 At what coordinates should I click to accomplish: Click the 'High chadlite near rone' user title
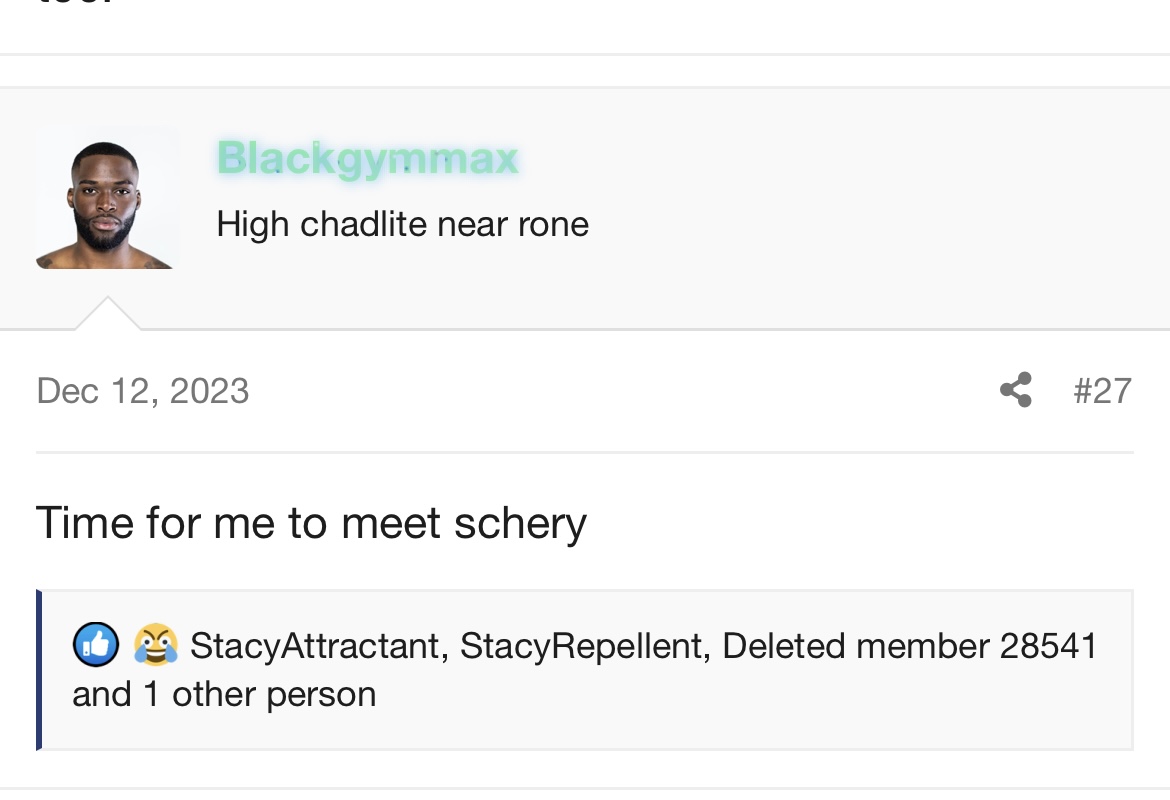(x=403, y=224)
